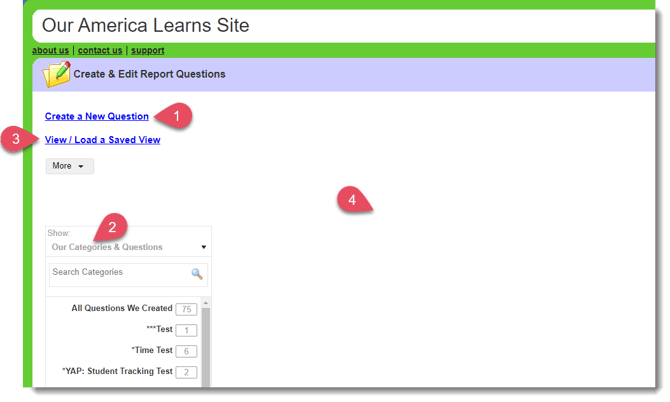The image size is (670, 402).
Task: Open 'View / Load a Saved View'
Action: click(102, 140)
